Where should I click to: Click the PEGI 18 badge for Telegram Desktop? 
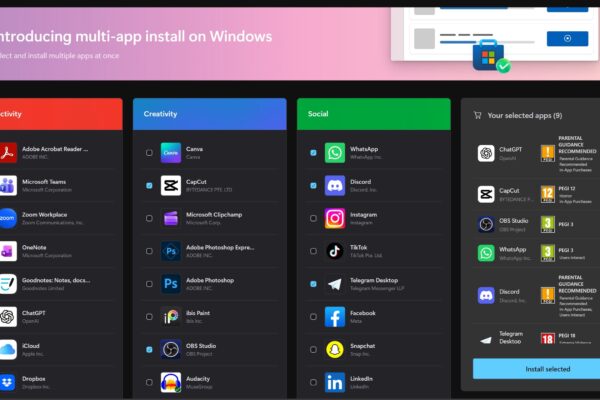[x=548, y=338]
